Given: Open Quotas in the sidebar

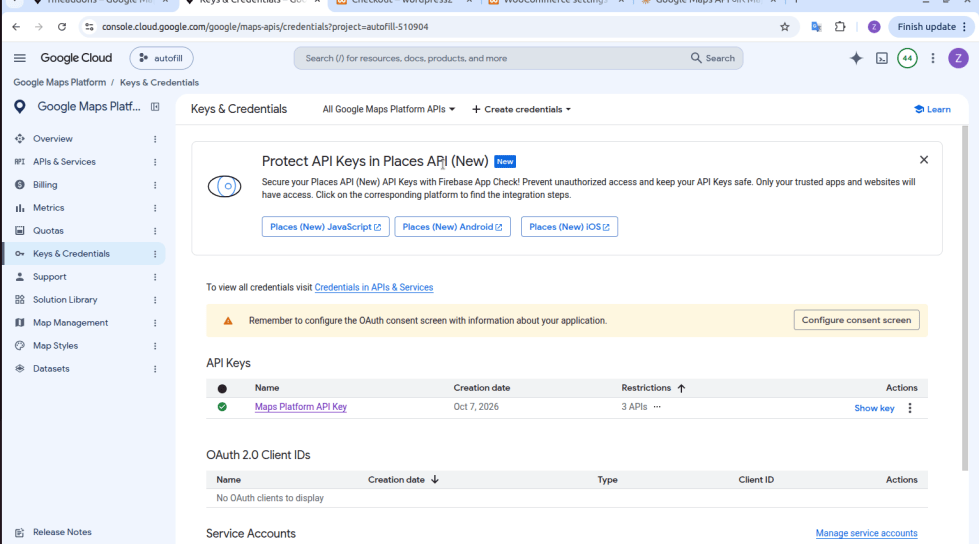Looking at the screenshot, I should (x=48, y=231).
